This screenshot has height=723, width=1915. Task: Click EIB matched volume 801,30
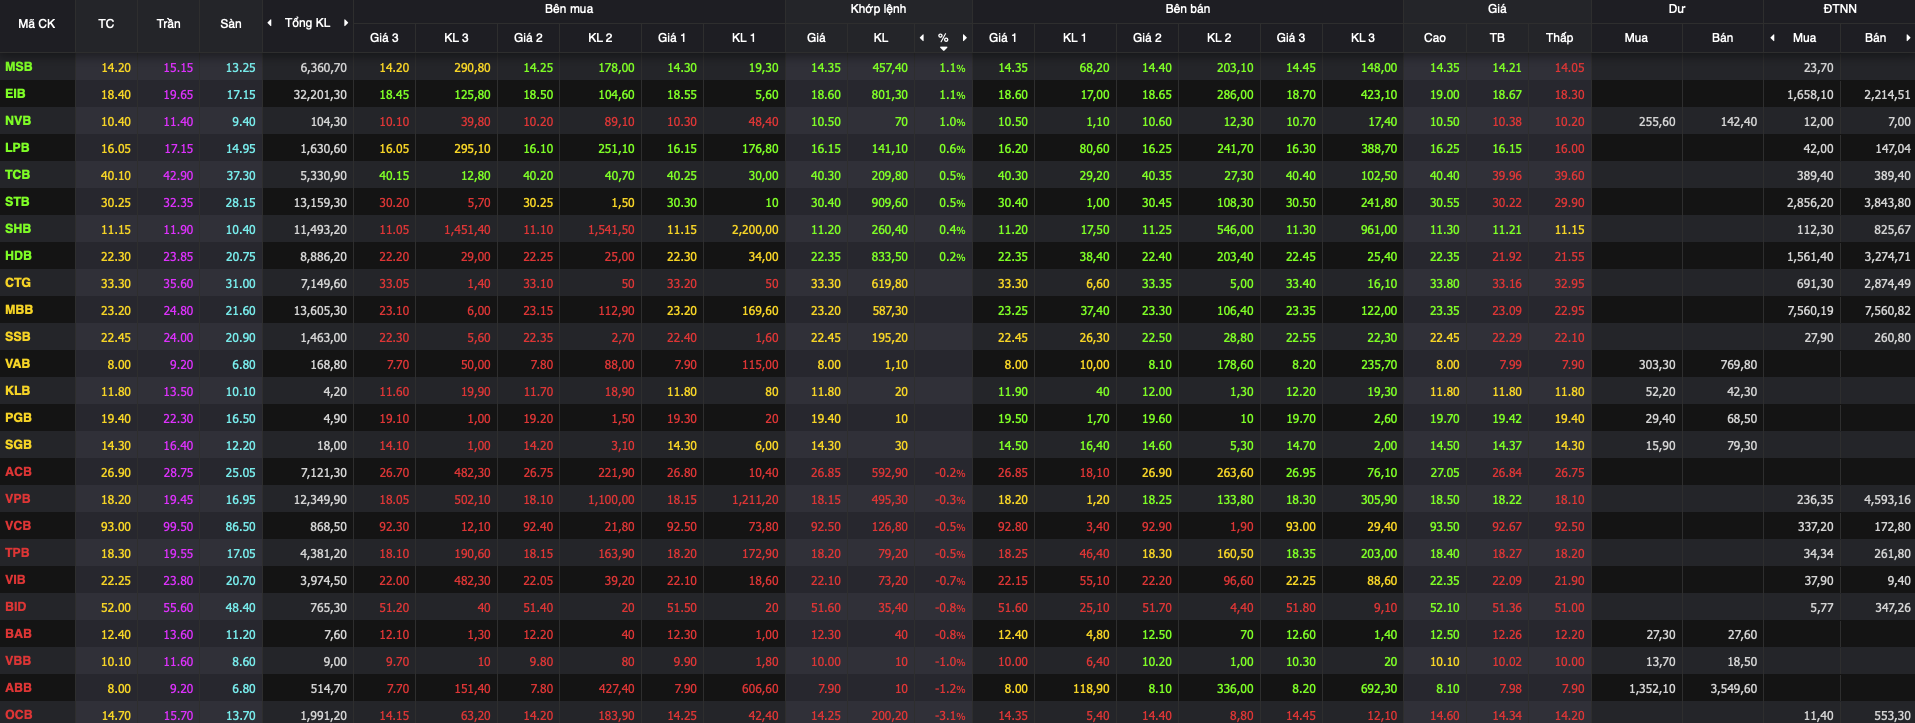(x=889, y=95)
